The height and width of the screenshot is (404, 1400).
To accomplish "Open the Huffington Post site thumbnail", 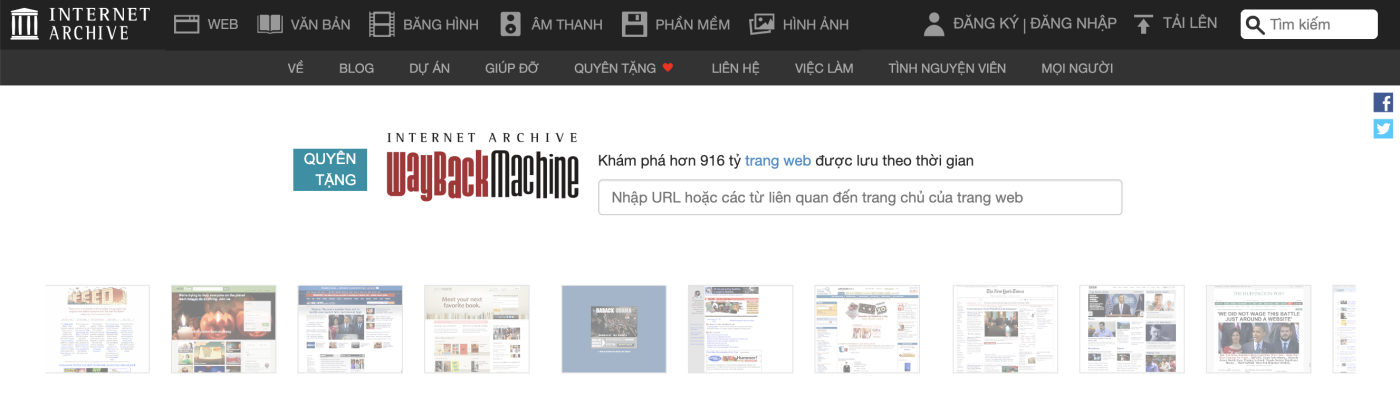I will [1258, 329].
